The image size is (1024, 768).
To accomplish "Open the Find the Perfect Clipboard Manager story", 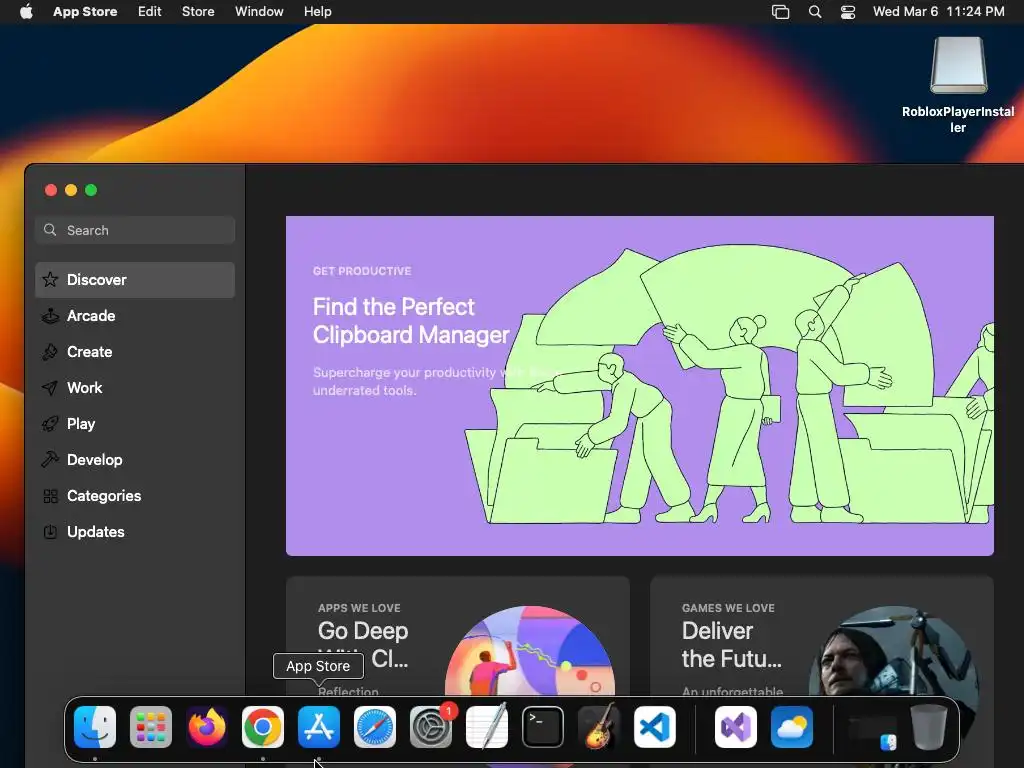I will (x=640, y=386).
